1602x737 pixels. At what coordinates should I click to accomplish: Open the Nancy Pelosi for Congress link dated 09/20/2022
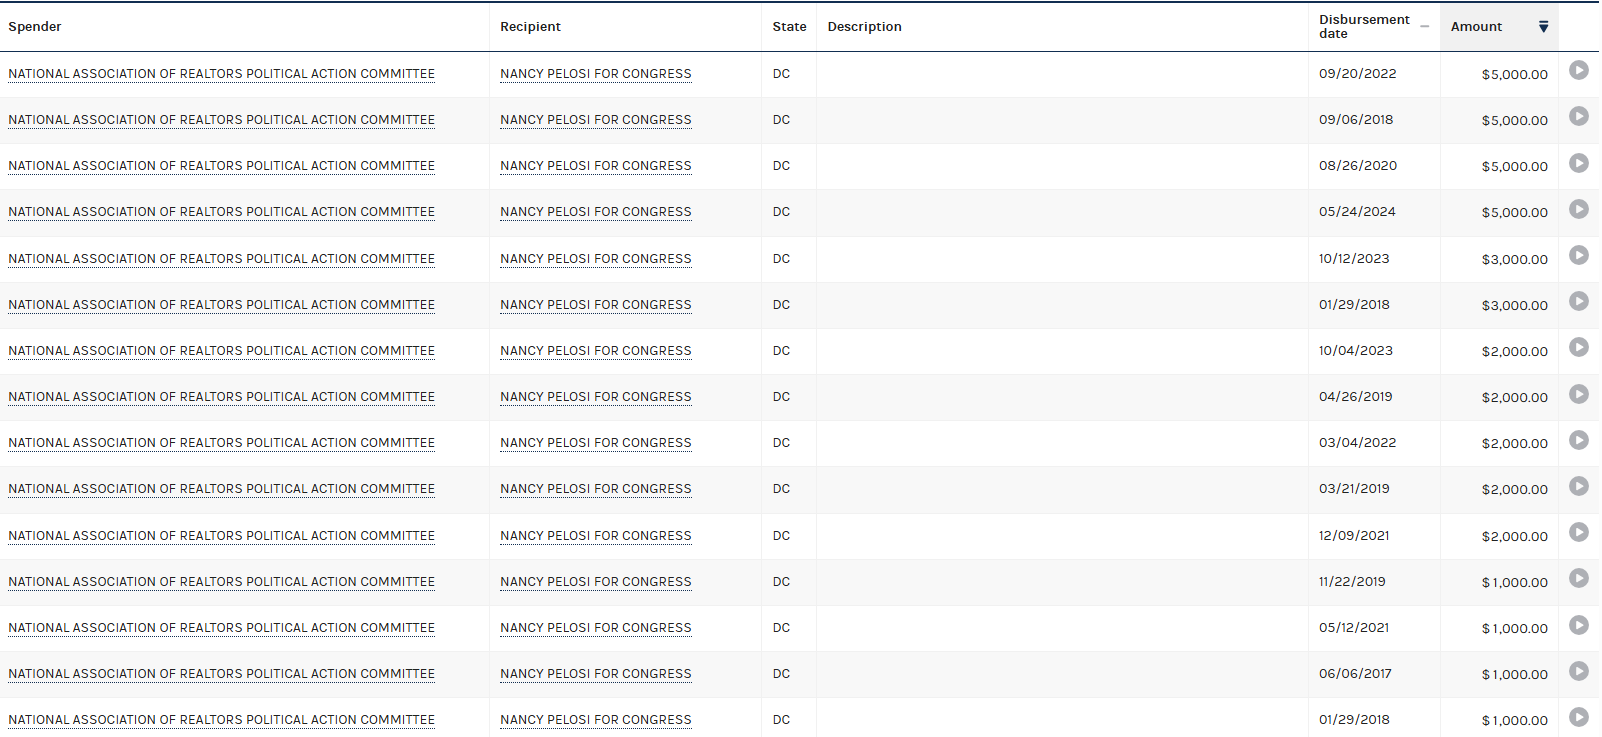(x=595, y=74)
